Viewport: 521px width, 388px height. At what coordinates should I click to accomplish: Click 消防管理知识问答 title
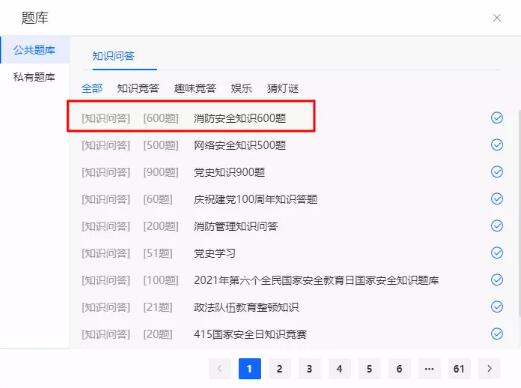(x=236, y=226)
